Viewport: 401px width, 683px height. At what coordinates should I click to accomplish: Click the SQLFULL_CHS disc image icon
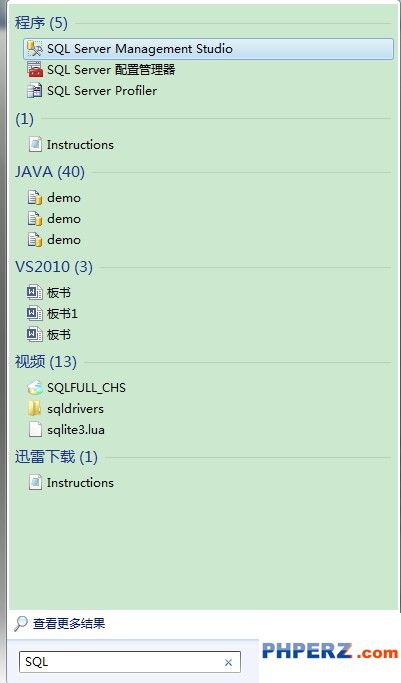[x=35, y=388]
